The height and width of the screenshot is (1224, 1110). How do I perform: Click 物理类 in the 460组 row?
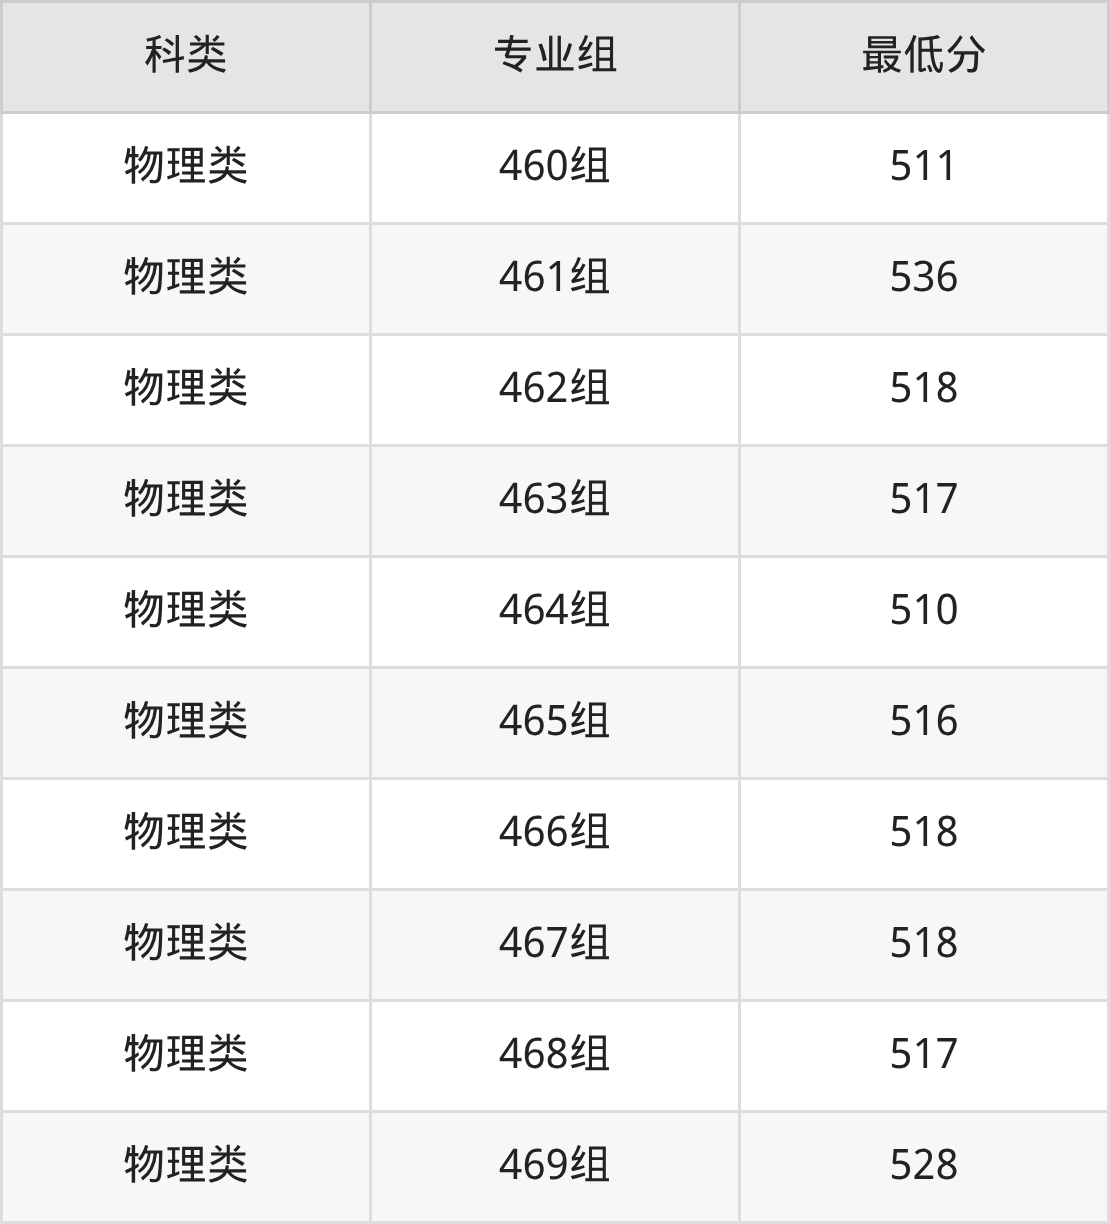point(186,166)
